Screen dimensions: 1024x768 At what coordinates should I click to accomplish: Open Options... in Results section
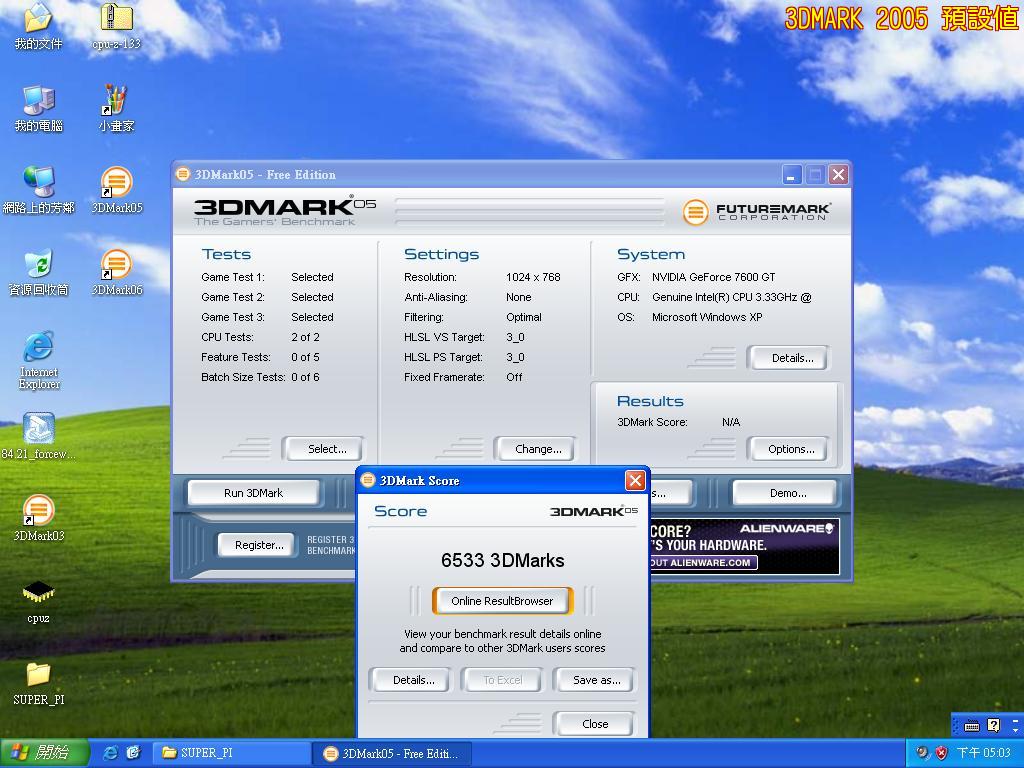click(x=790, y=449)
